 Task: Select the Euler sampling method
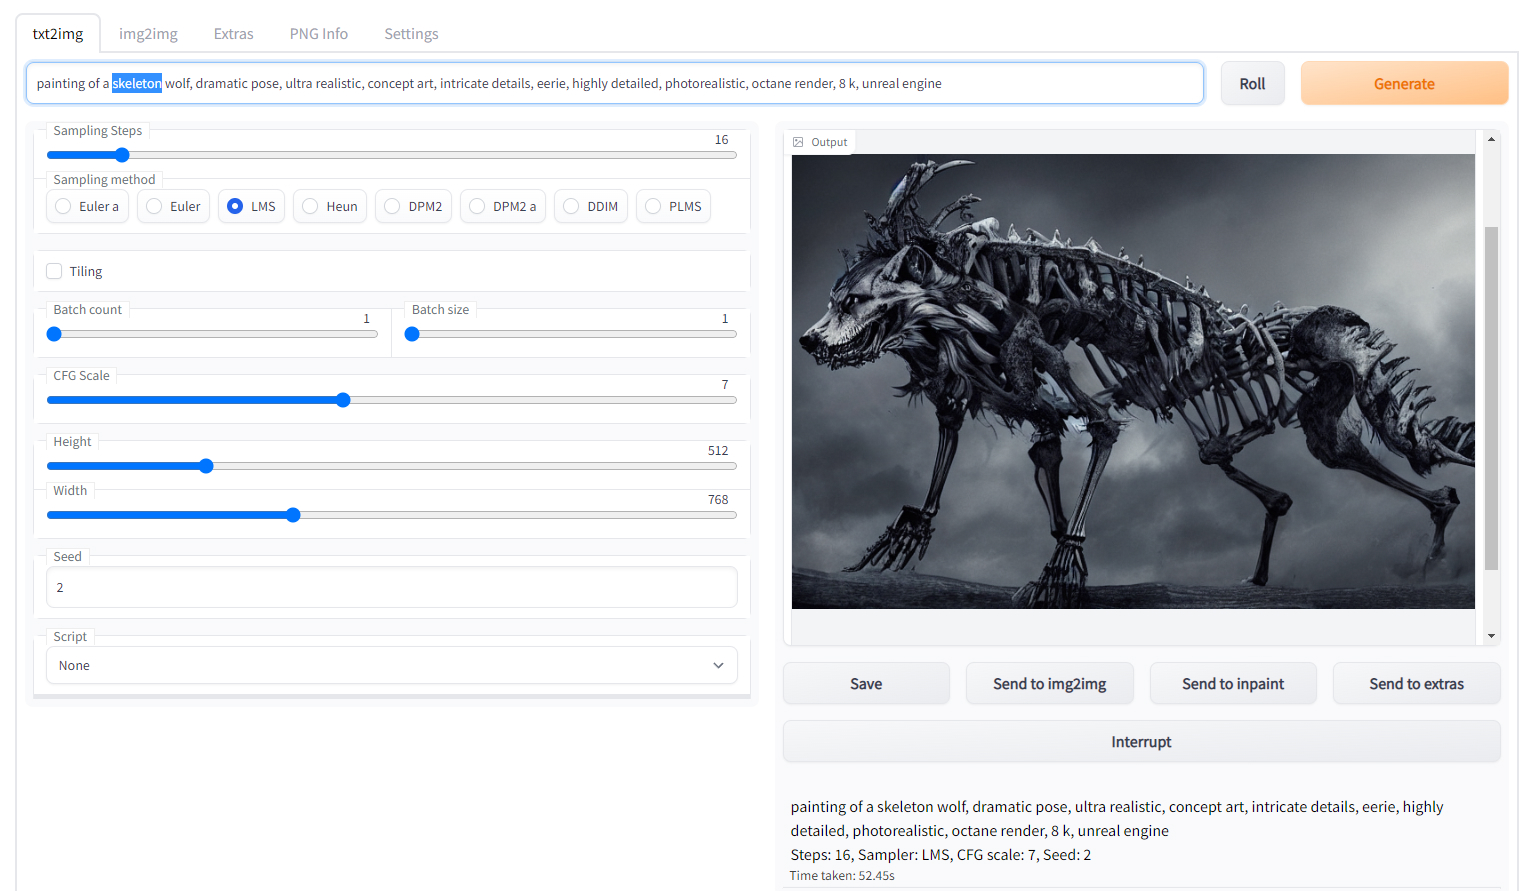tap(174, 206)
